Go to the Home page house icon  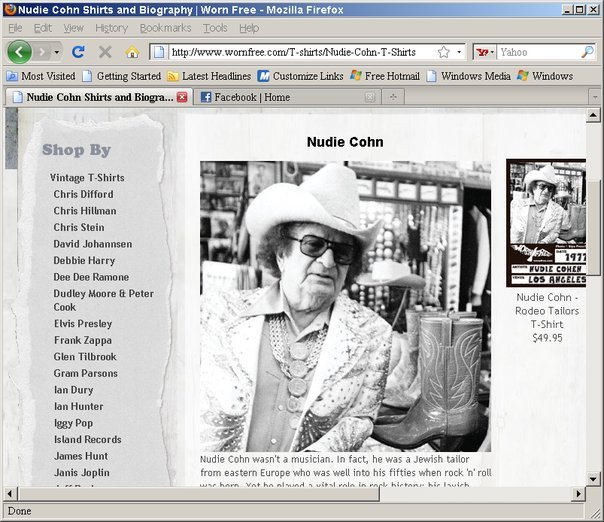point(132,52)
